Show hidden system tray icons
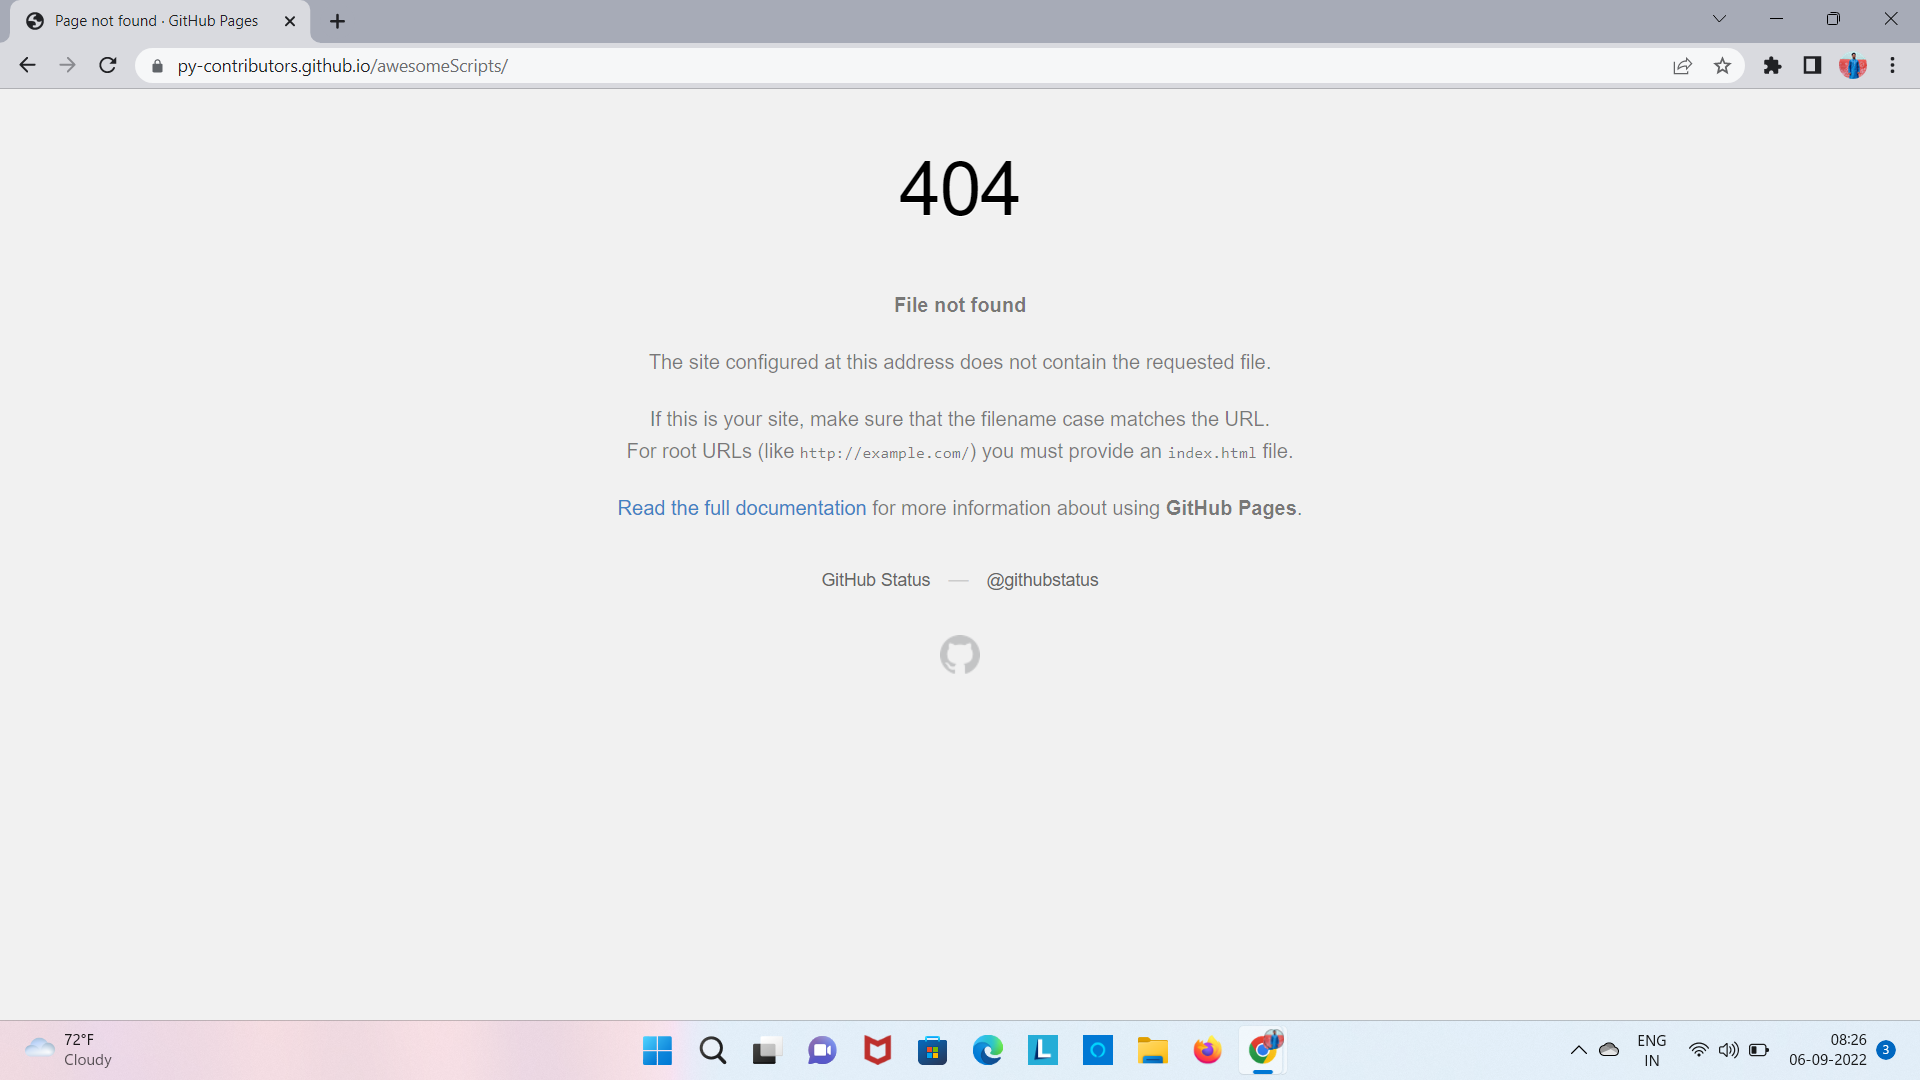The image size is (1920, 1080). tap(1578, 1050)
